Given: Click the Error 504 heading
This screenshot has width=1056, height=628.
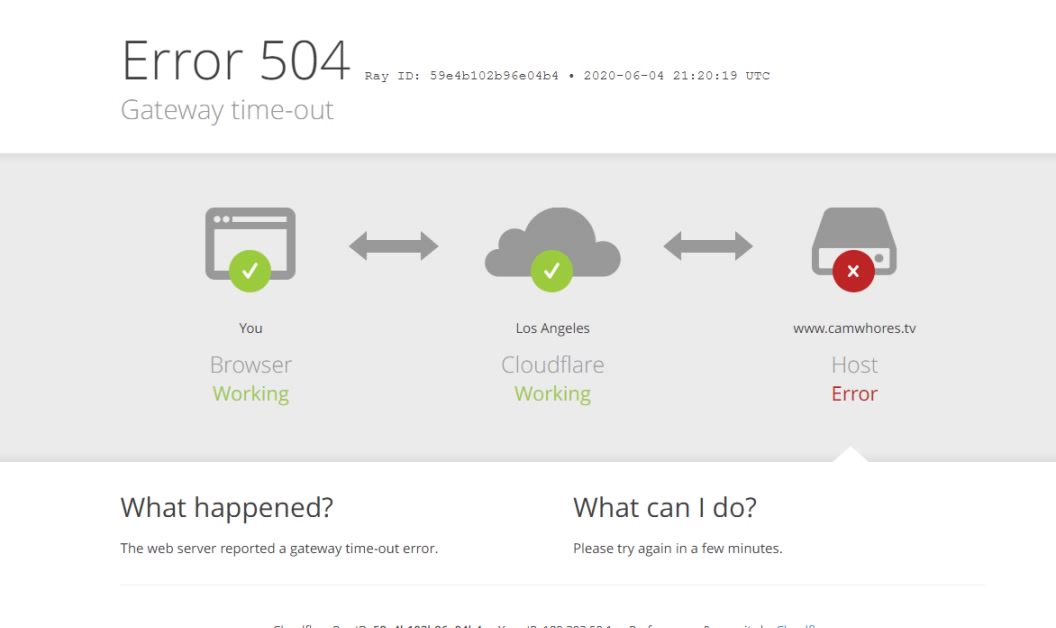Looking at the screenshot, I should (x=236, y=61).
